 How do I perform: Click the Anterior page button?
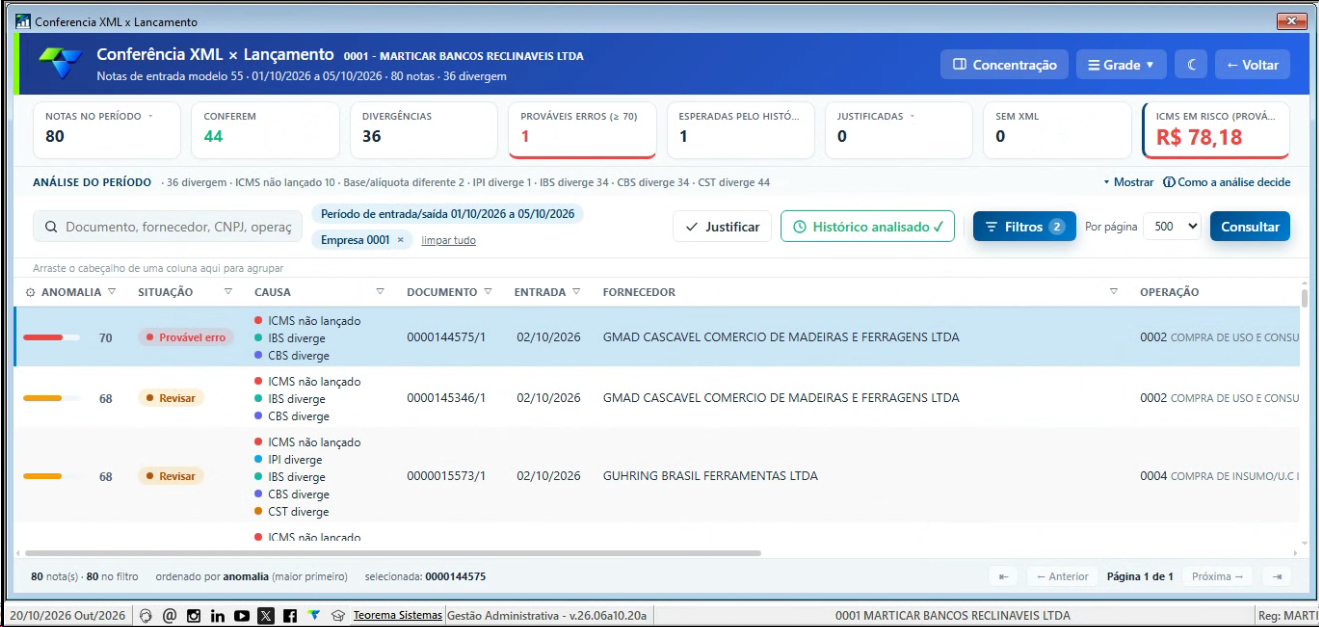pos(1062,576)
